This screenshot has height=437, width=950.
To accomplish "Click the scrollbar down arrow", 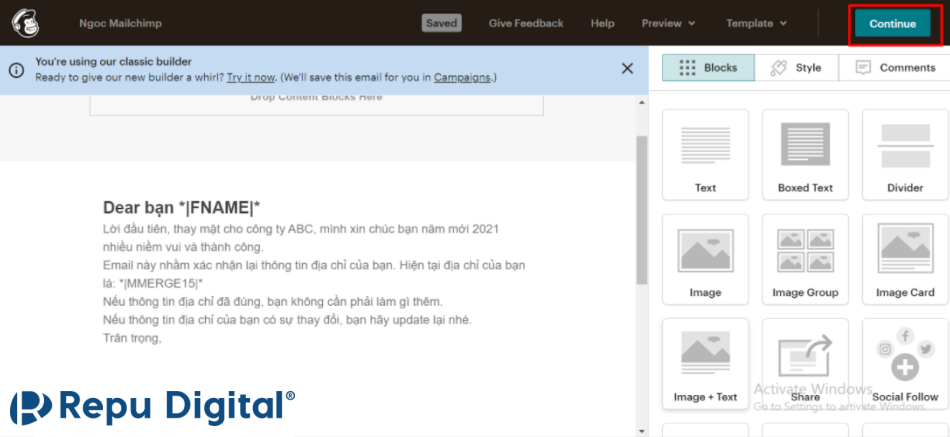I will pos(642,431).
